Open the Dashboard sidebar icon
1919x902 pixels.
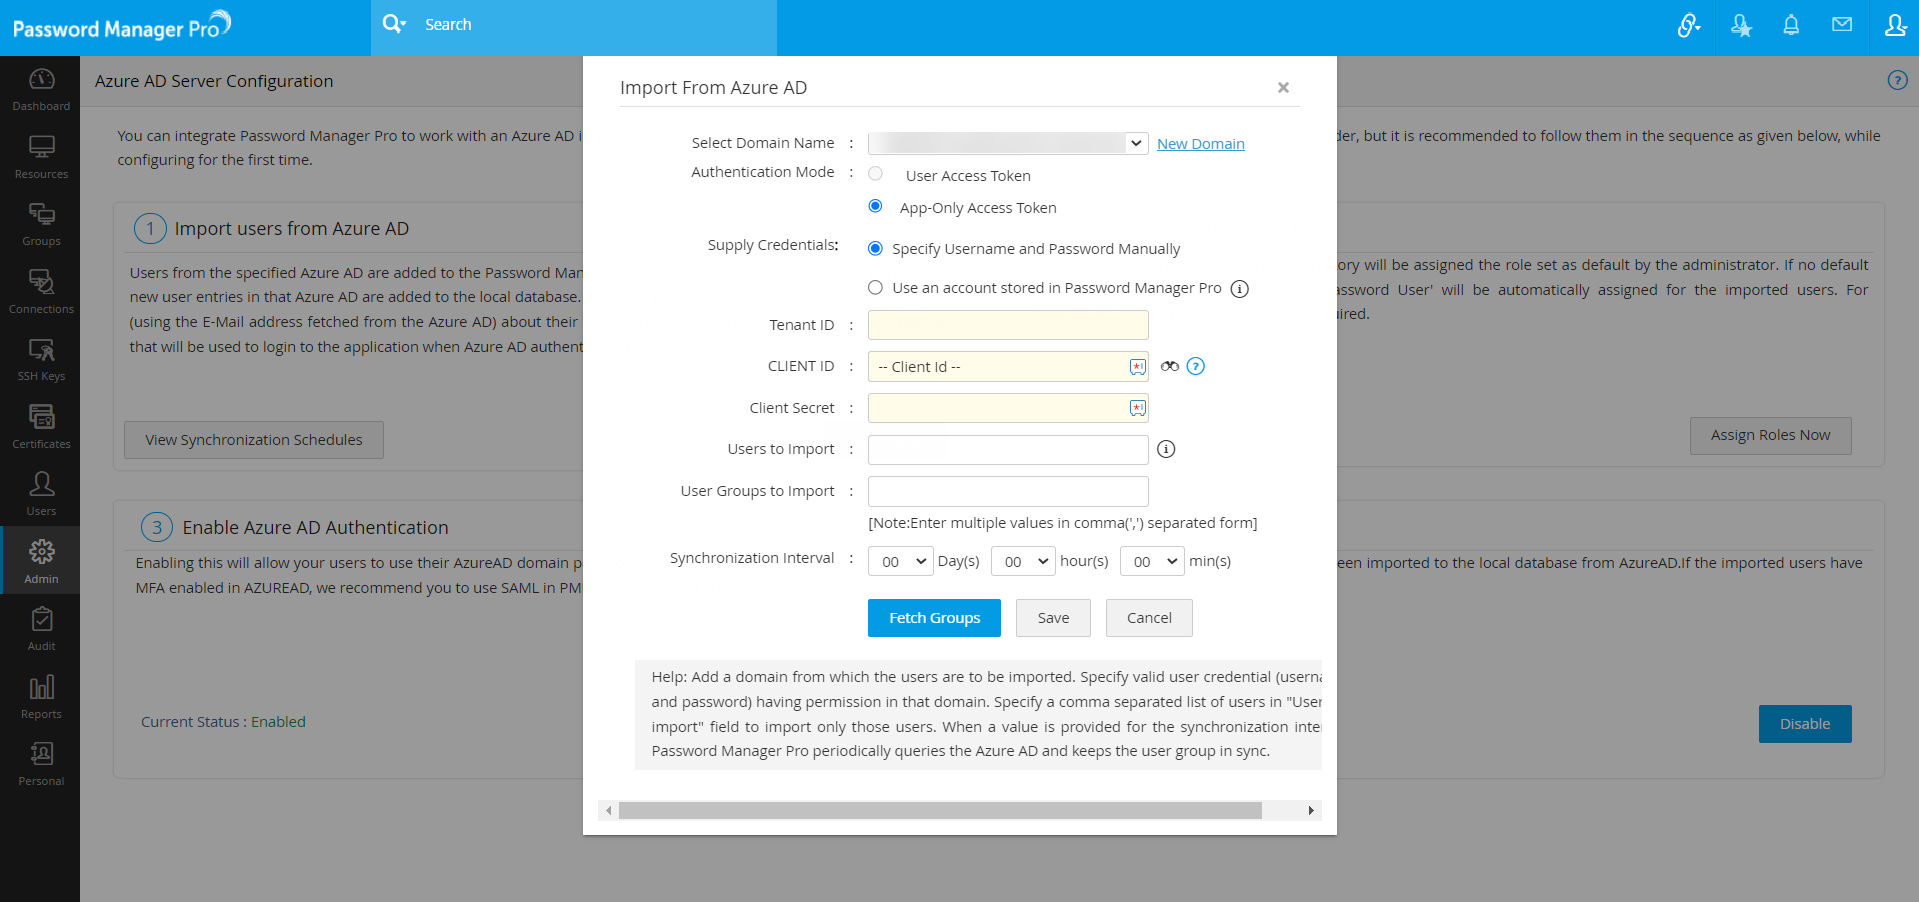click(41, 89)
